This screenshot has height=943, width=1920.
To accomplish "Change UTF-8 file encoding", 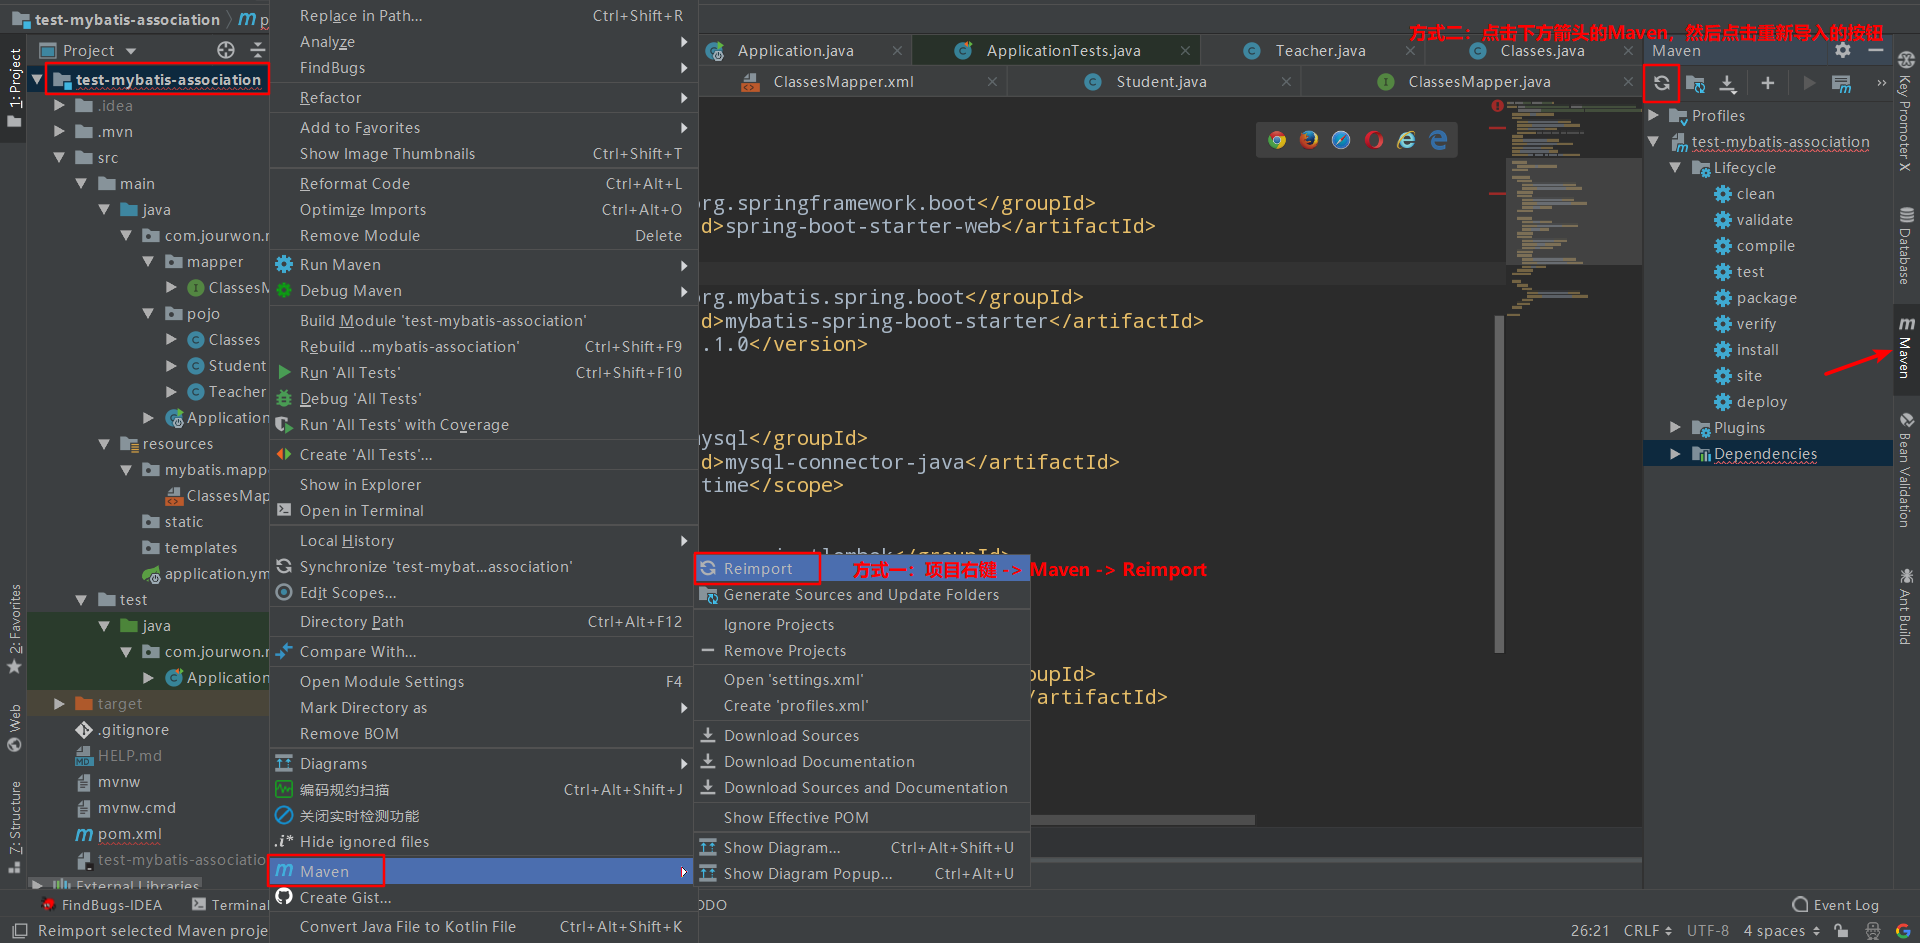I will point(1707,931).
